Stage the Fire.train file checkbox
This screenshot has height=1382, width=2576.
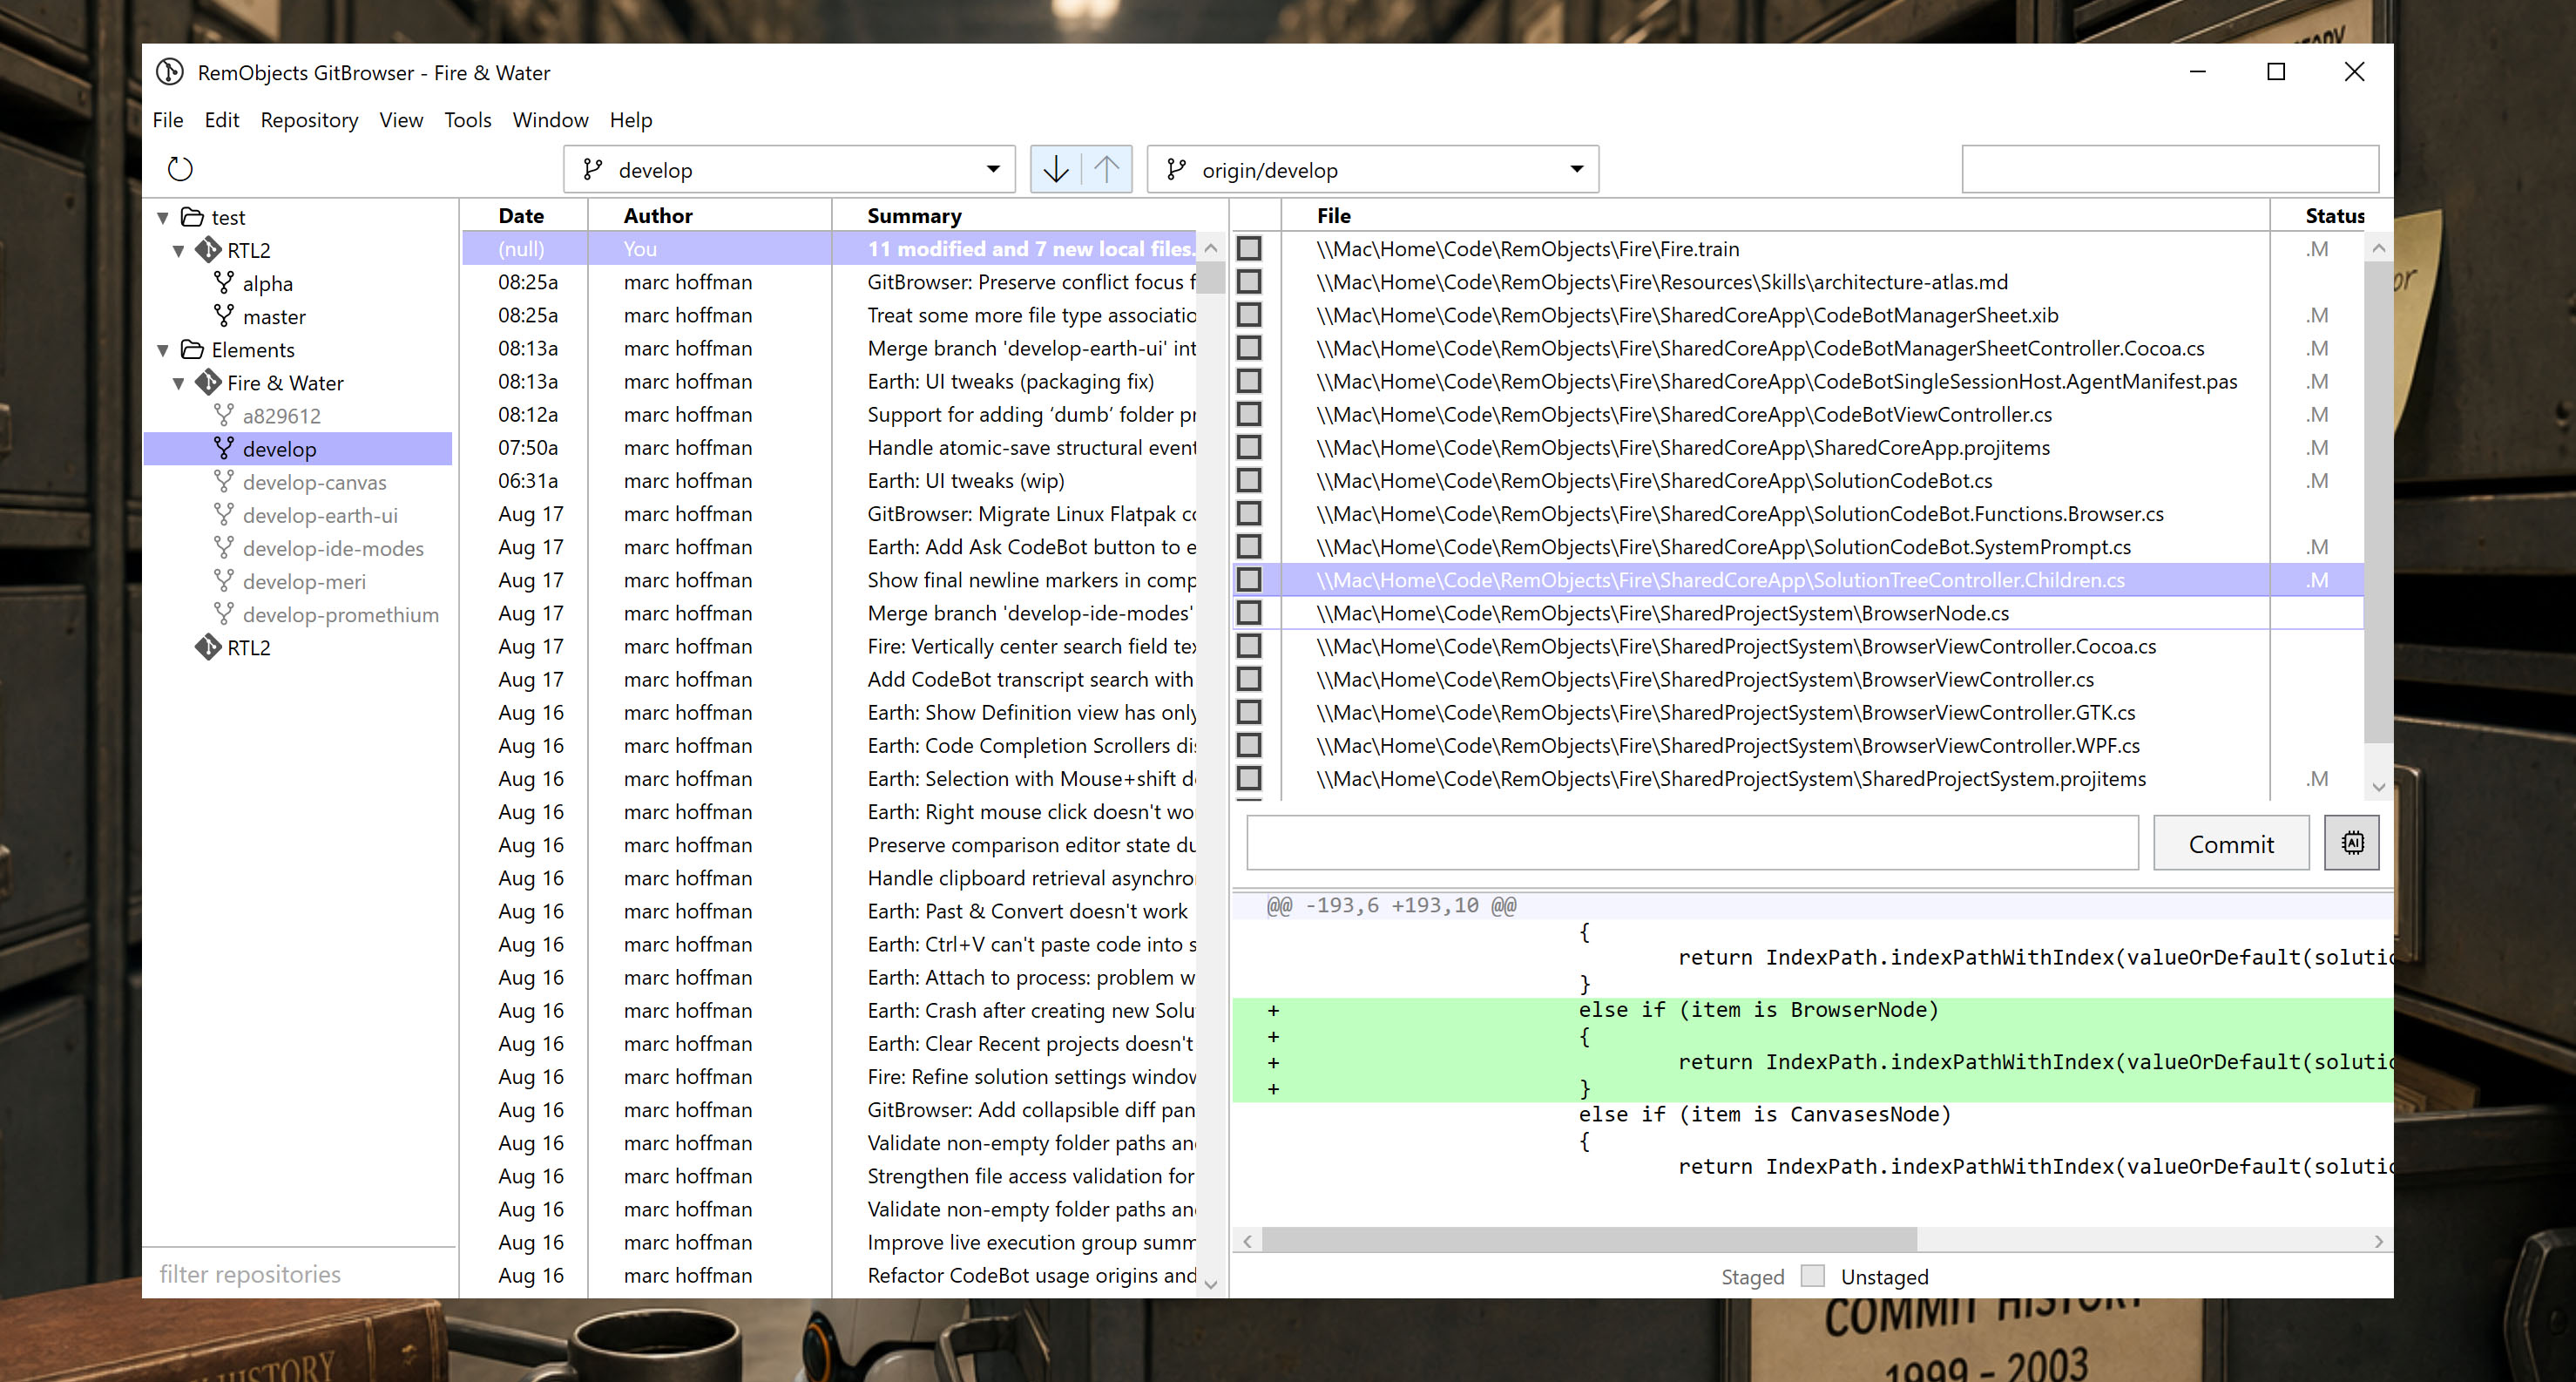[x=1249, y=248]
